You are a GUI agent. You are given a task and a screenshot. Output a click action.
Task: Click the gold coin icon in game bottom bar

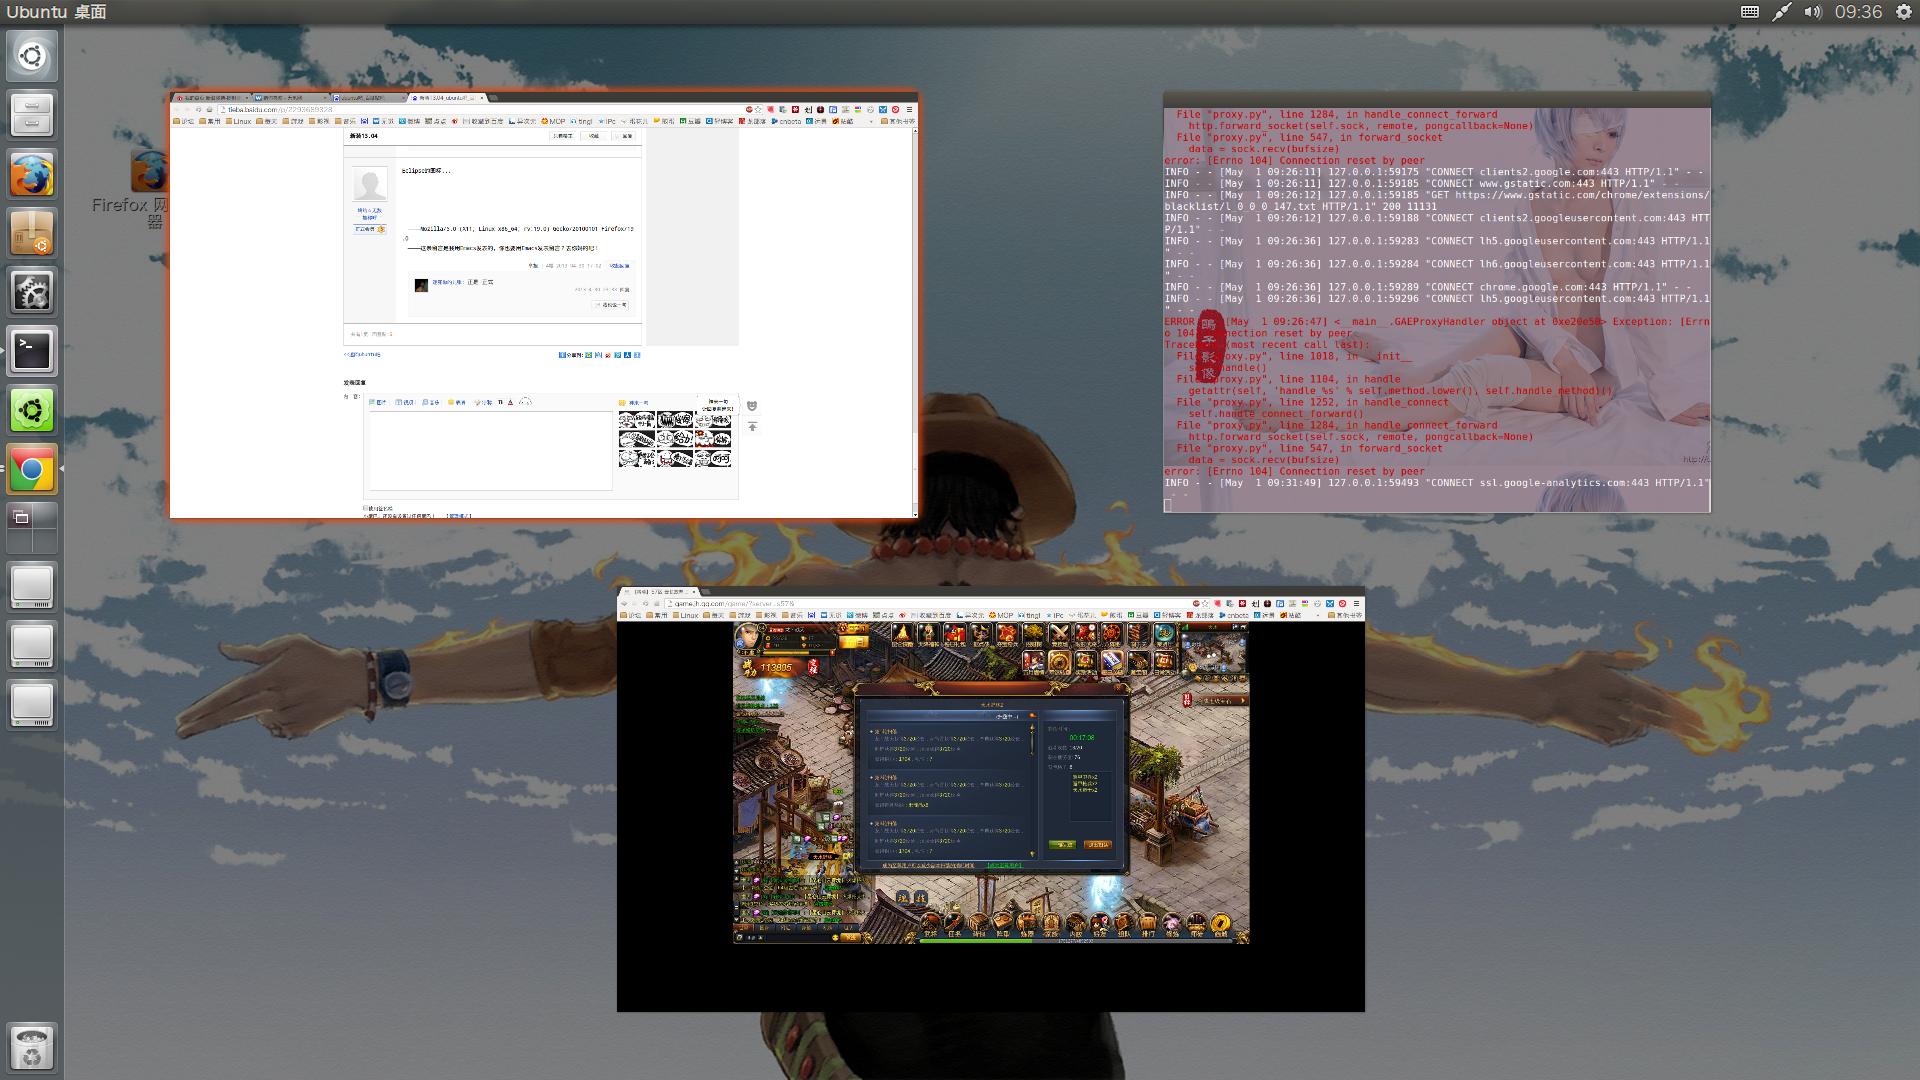(1220, 924)
